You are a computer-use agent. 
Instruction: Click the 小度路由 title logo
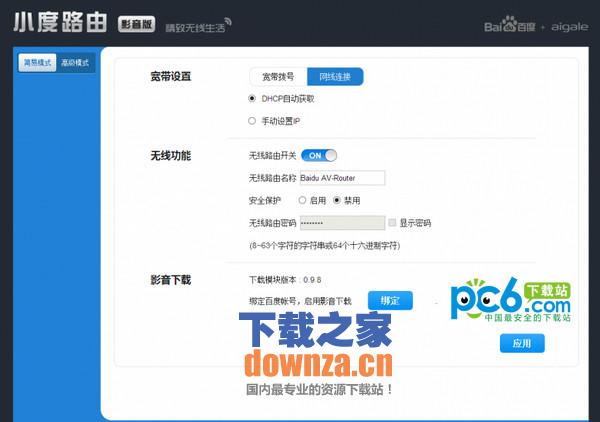pos(60,23)
